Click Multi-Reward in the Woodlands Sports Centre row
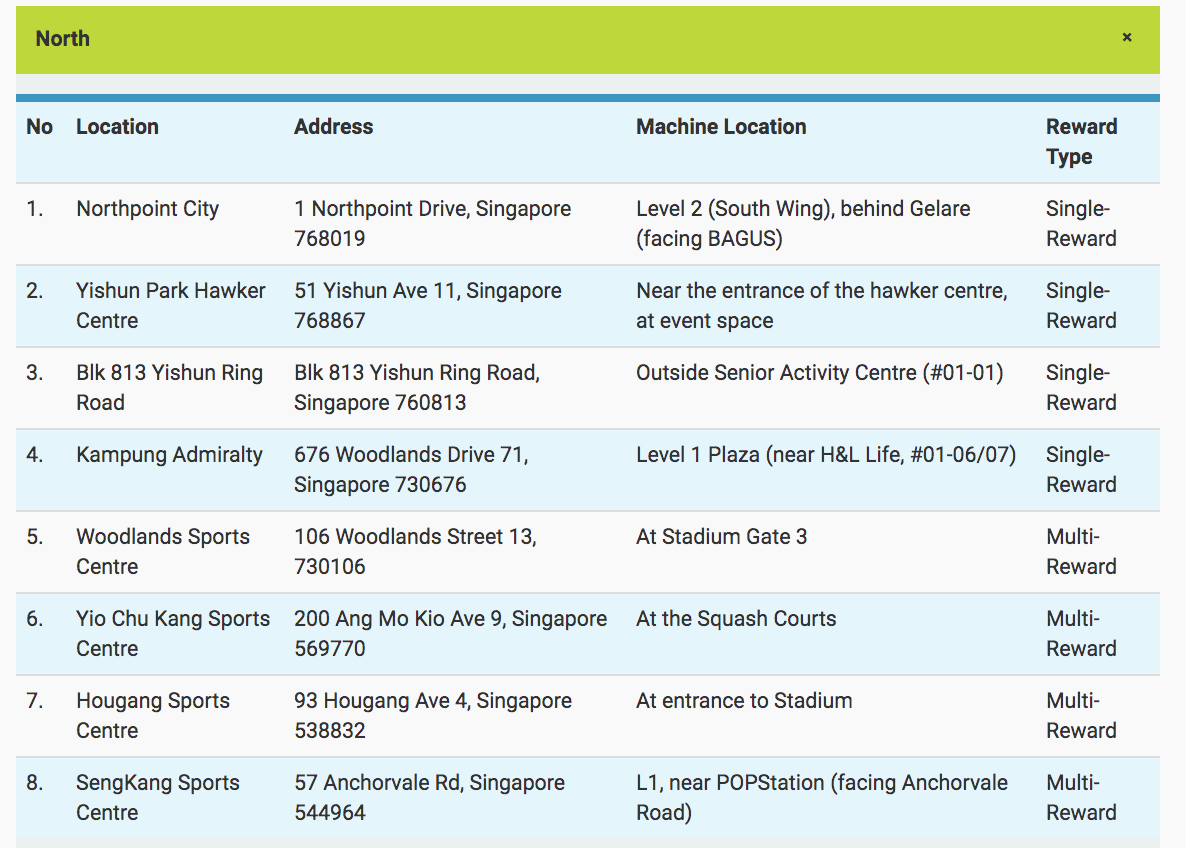The width and height of the screenshot is (1186, 848). pos(1082,551)
